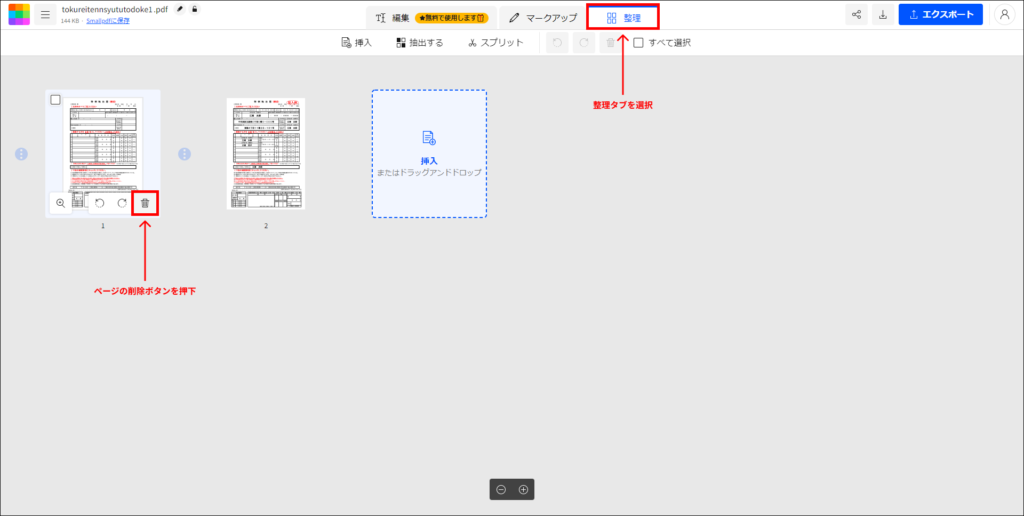1024x516 pixels.
Task: Click toolbar rotate left icon
Action: click(557, 42)
